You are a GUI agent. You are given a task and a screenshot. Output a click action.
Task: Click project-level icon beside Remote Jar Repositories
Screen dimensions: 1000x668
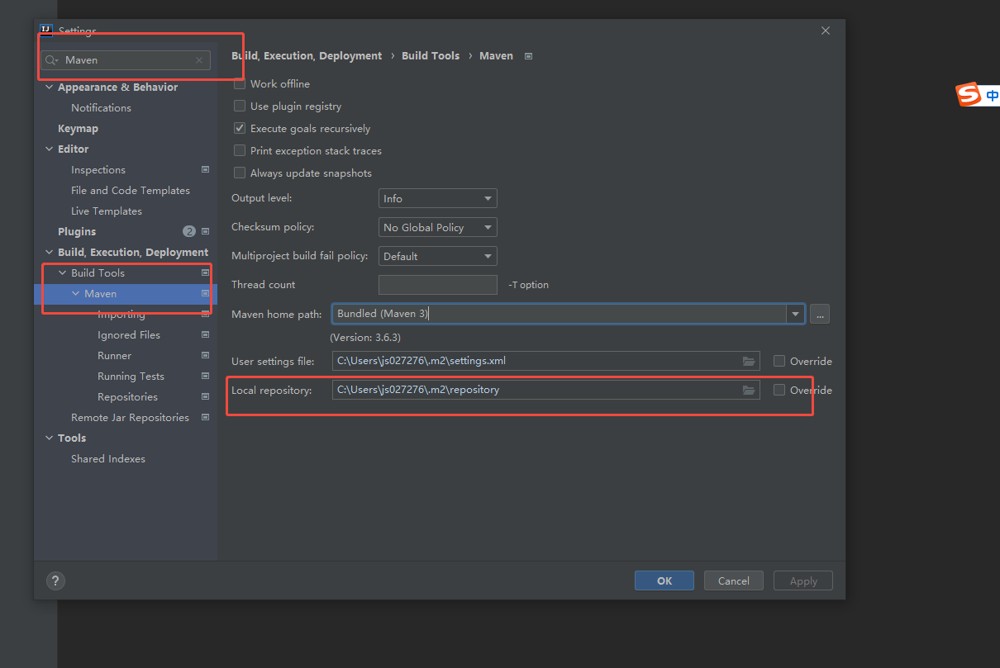point(205,417)
